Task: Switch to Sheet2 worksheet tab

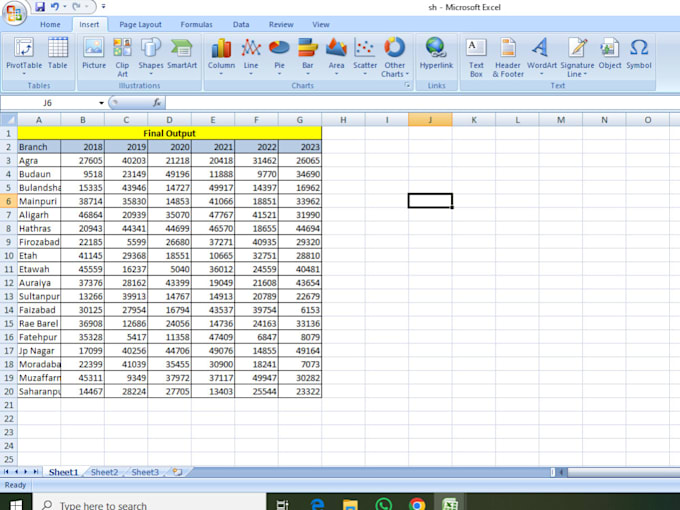Action: click(x=105, y=472)
